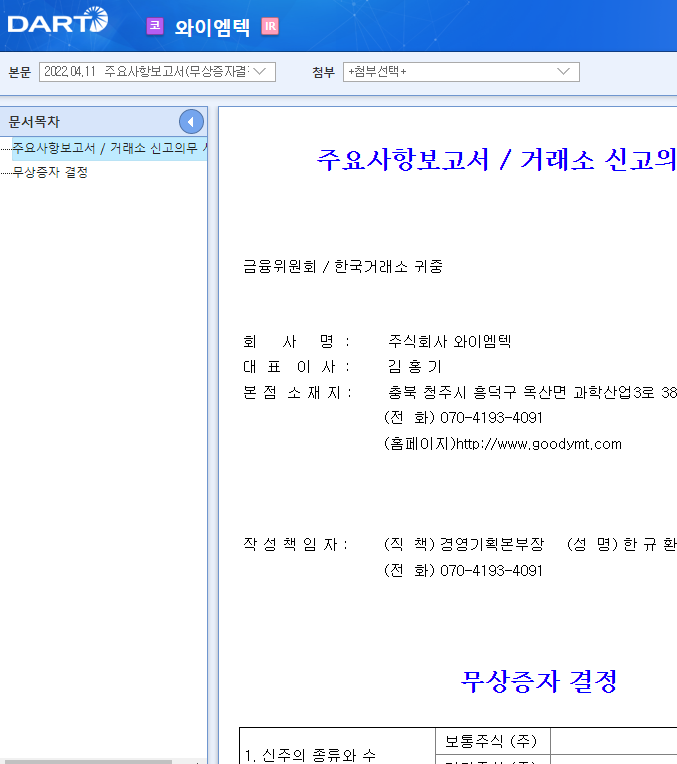Click the blue 무상증자 결정 heading
The width and height of the screenshot is (677, 764).
tap(539, 681)
